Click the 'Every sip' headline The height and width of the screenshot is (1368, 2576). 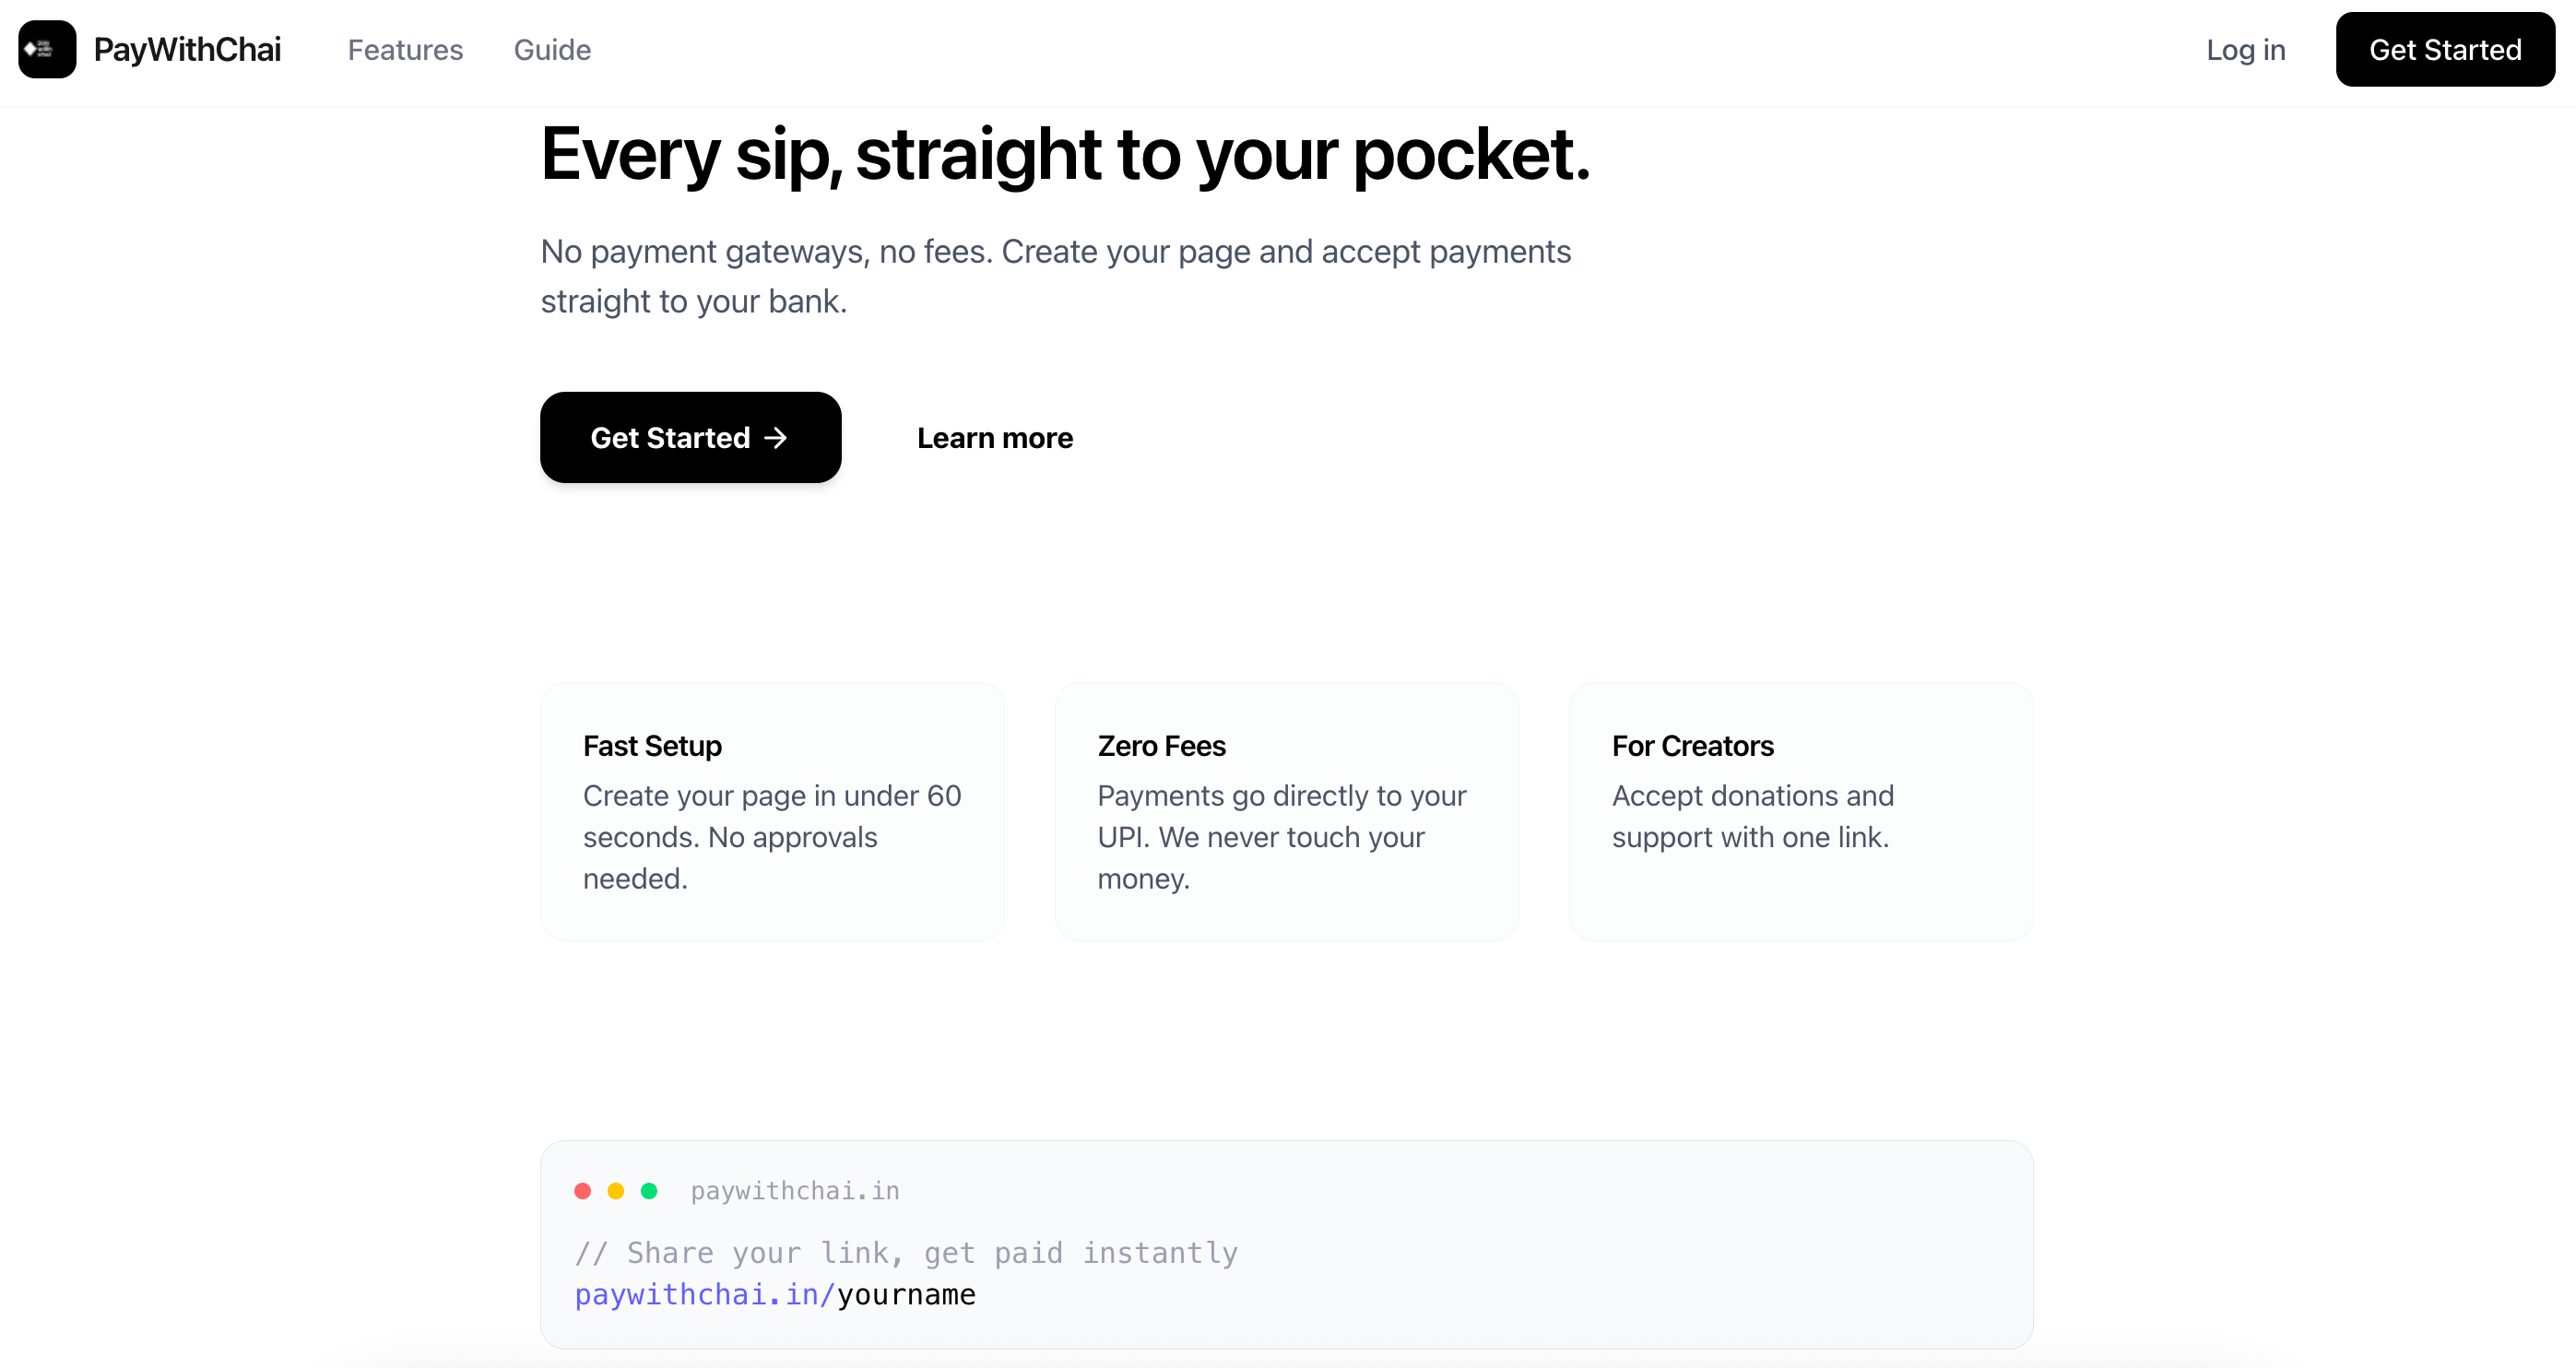pyautogui.click(x=1065, y=155)
